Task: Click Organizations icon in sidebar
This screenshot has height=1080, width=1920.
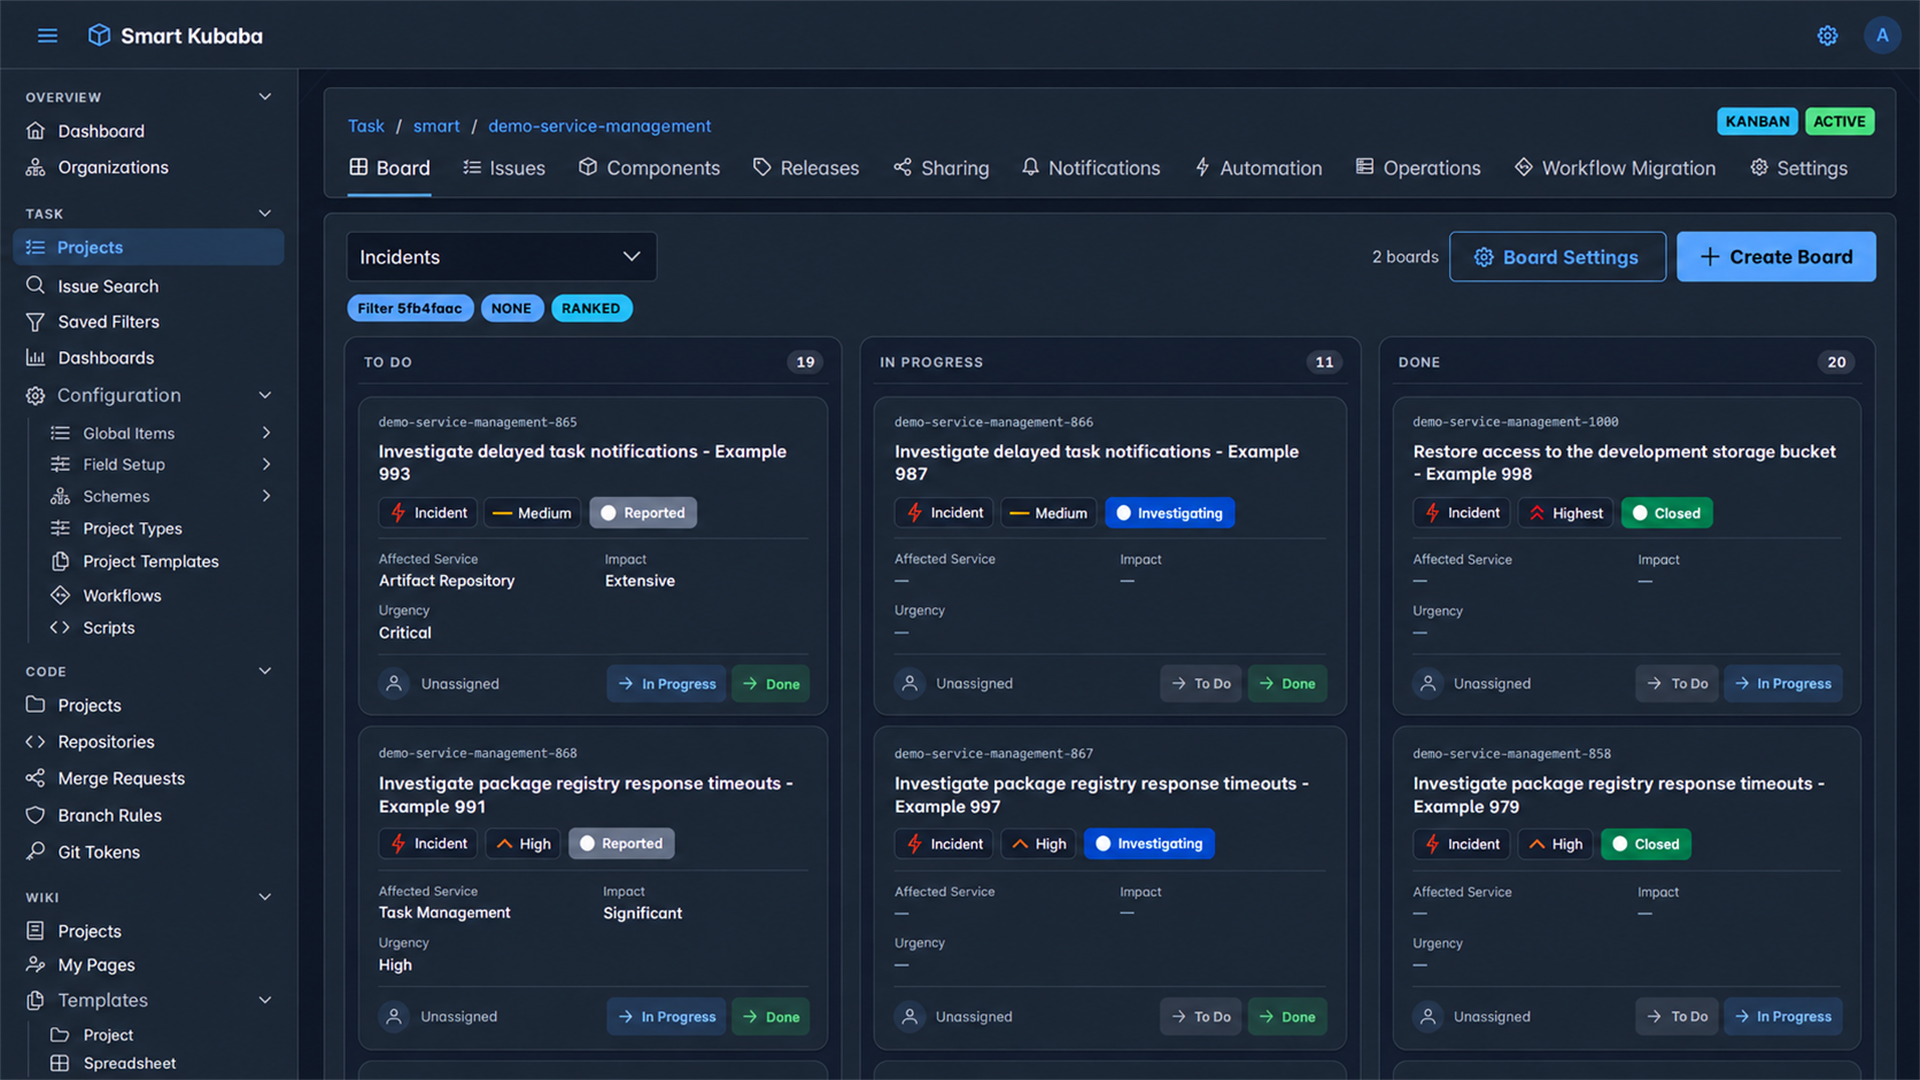Action: pyautogui.click(x=36, y=167)
